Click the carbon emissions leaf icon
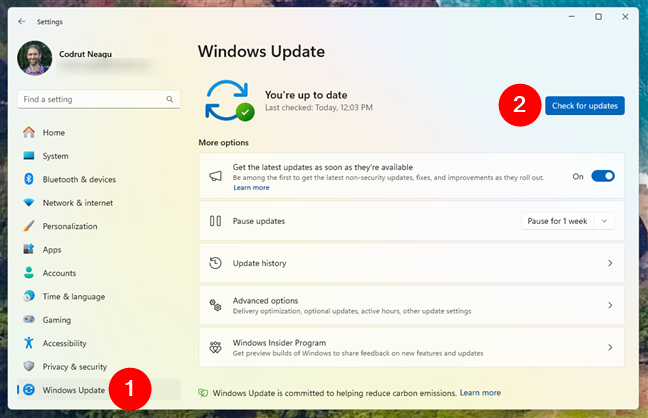 [x=203, y=393]
